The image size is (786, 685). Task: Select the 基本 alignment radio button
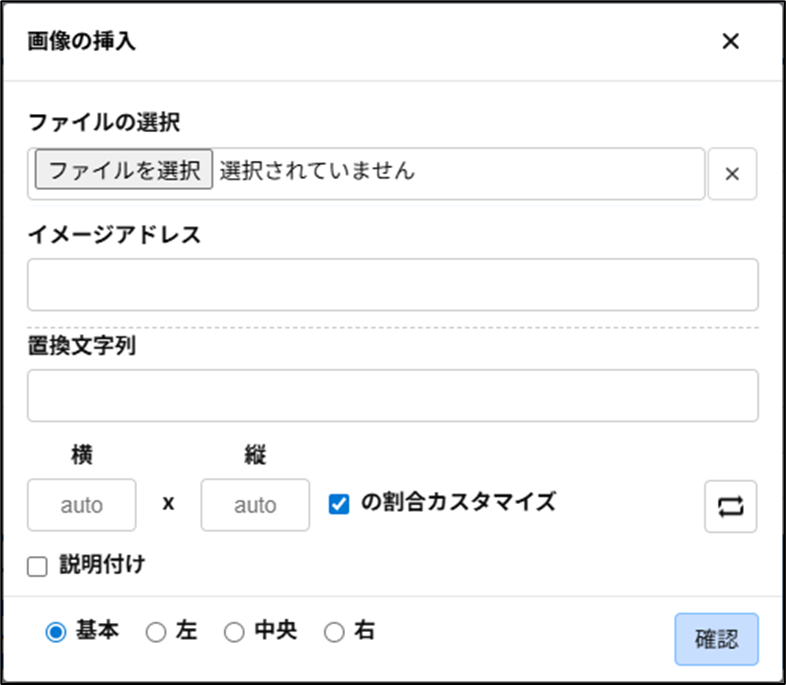pyautogui.click(x=56, y=632)
